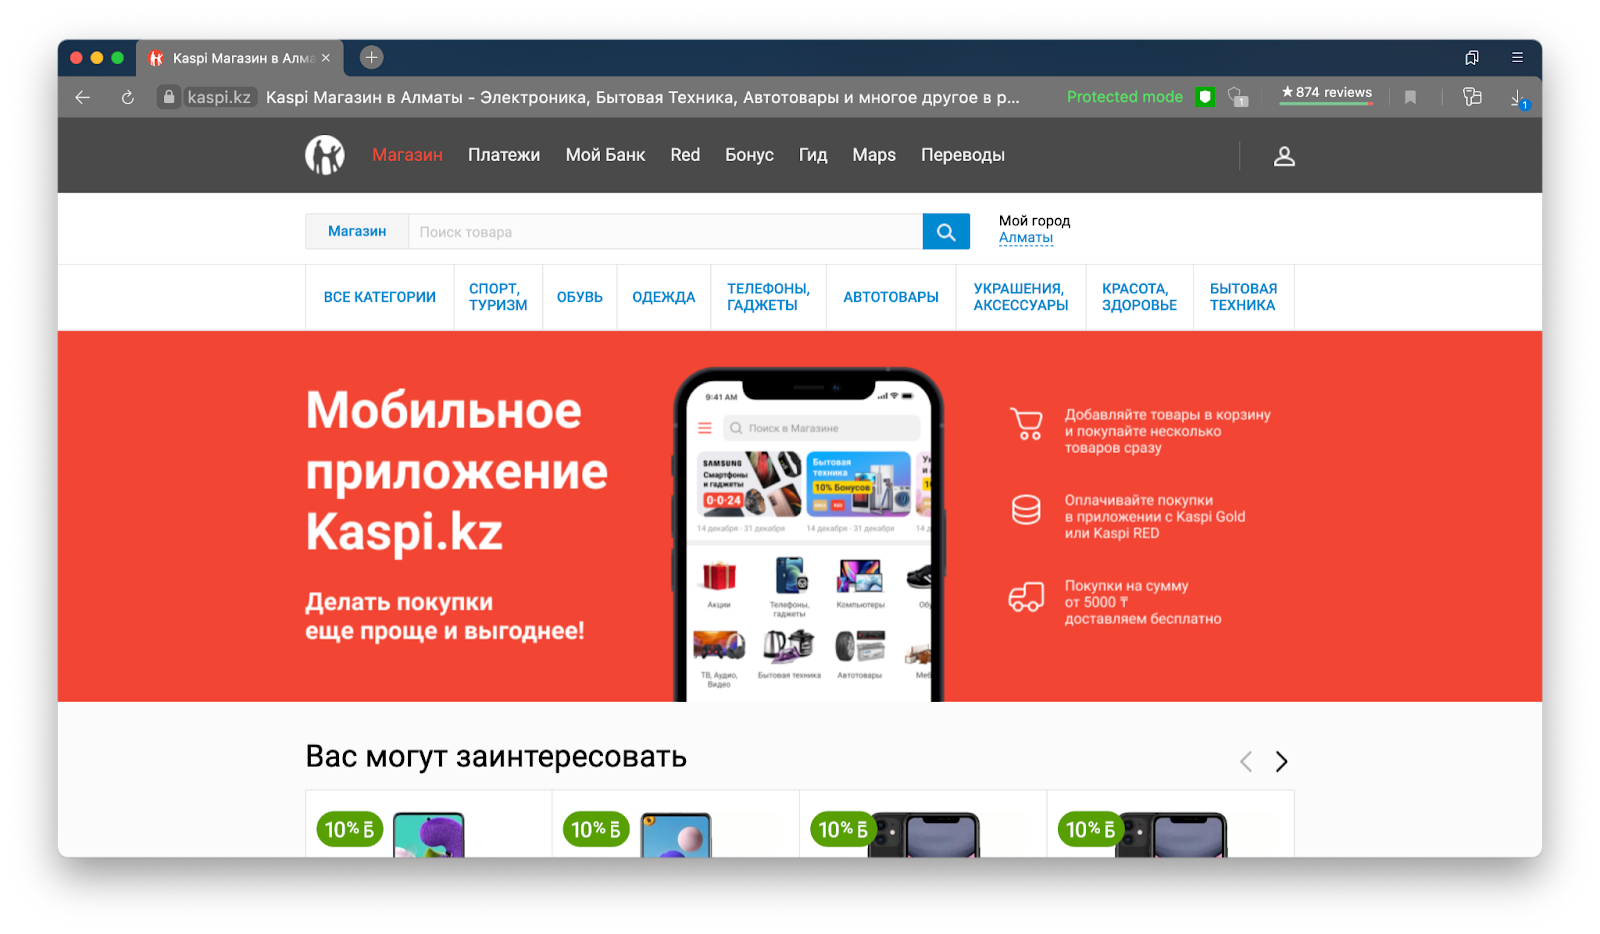Click the green Protected mode shield icon
The image size is (1600, 934).
pyautogui.click(x=1206, y=97)
